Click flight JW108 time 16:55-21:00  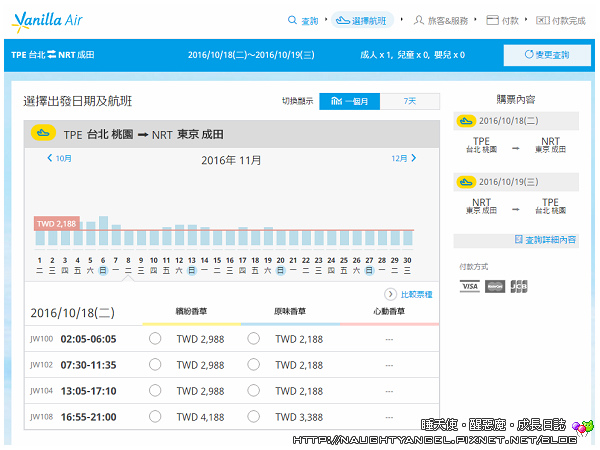(x=88, y=417)
